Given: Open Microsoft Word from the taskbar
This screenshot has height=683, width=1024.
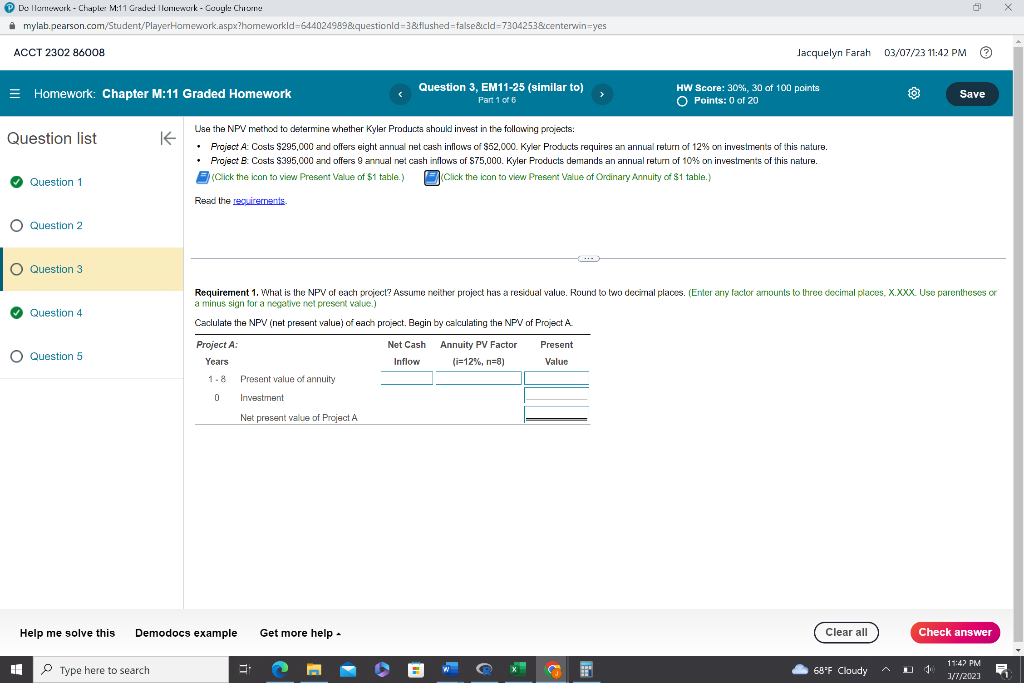Looking at the screenshot, I should [x=450, y=670].
